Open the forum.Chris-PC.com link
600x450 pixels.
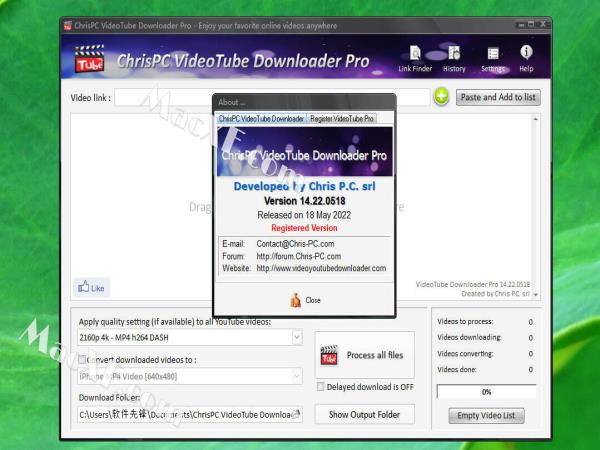298,256
